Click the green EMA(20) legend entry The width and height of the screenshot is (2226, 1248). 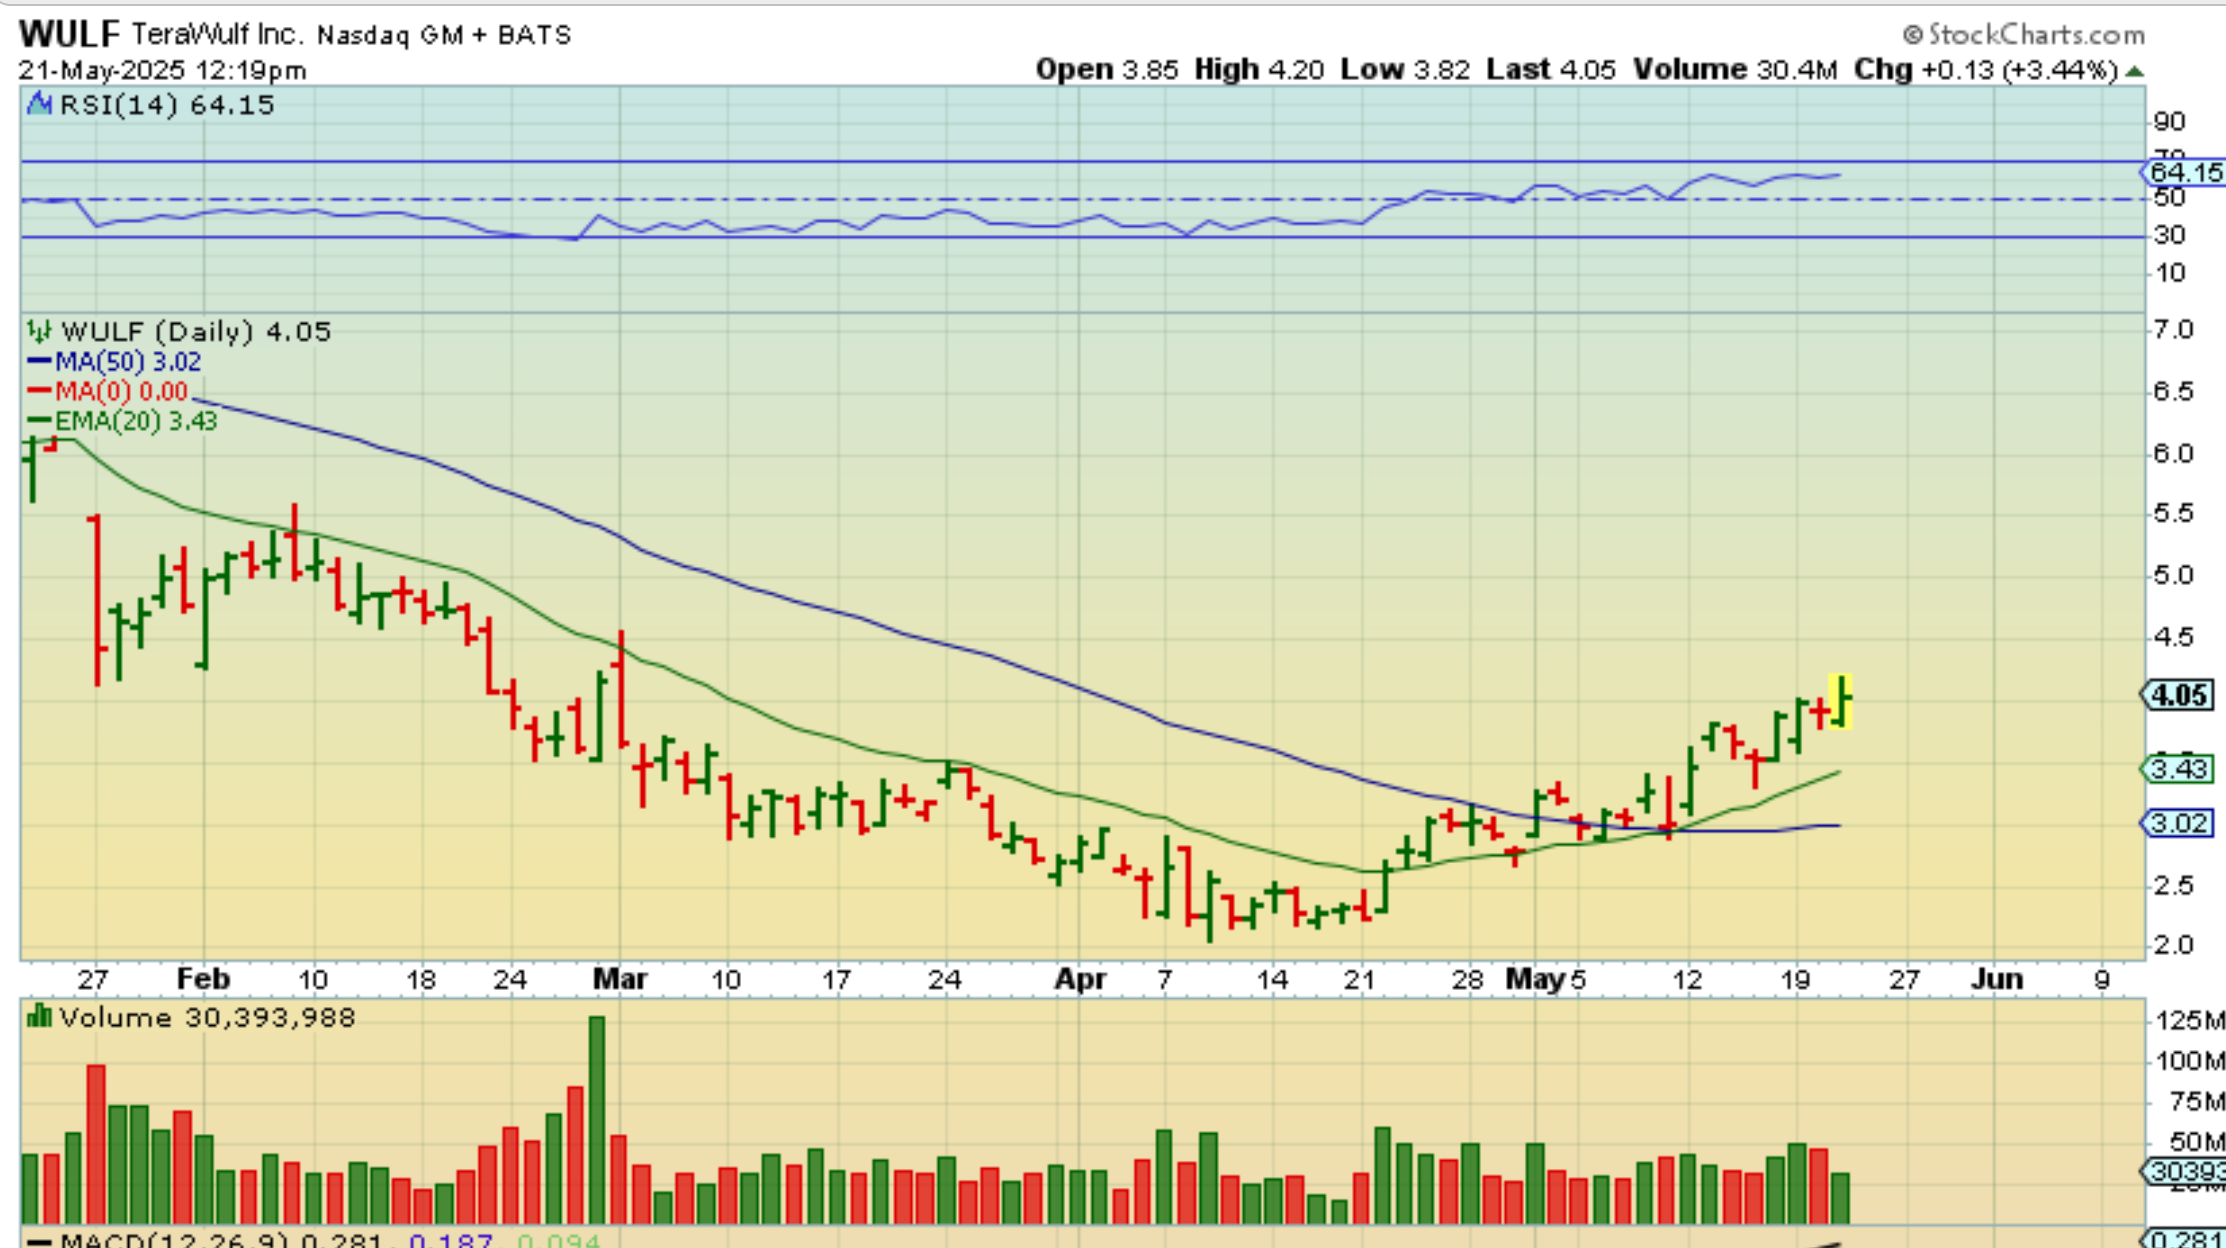[x=135, y=421]
